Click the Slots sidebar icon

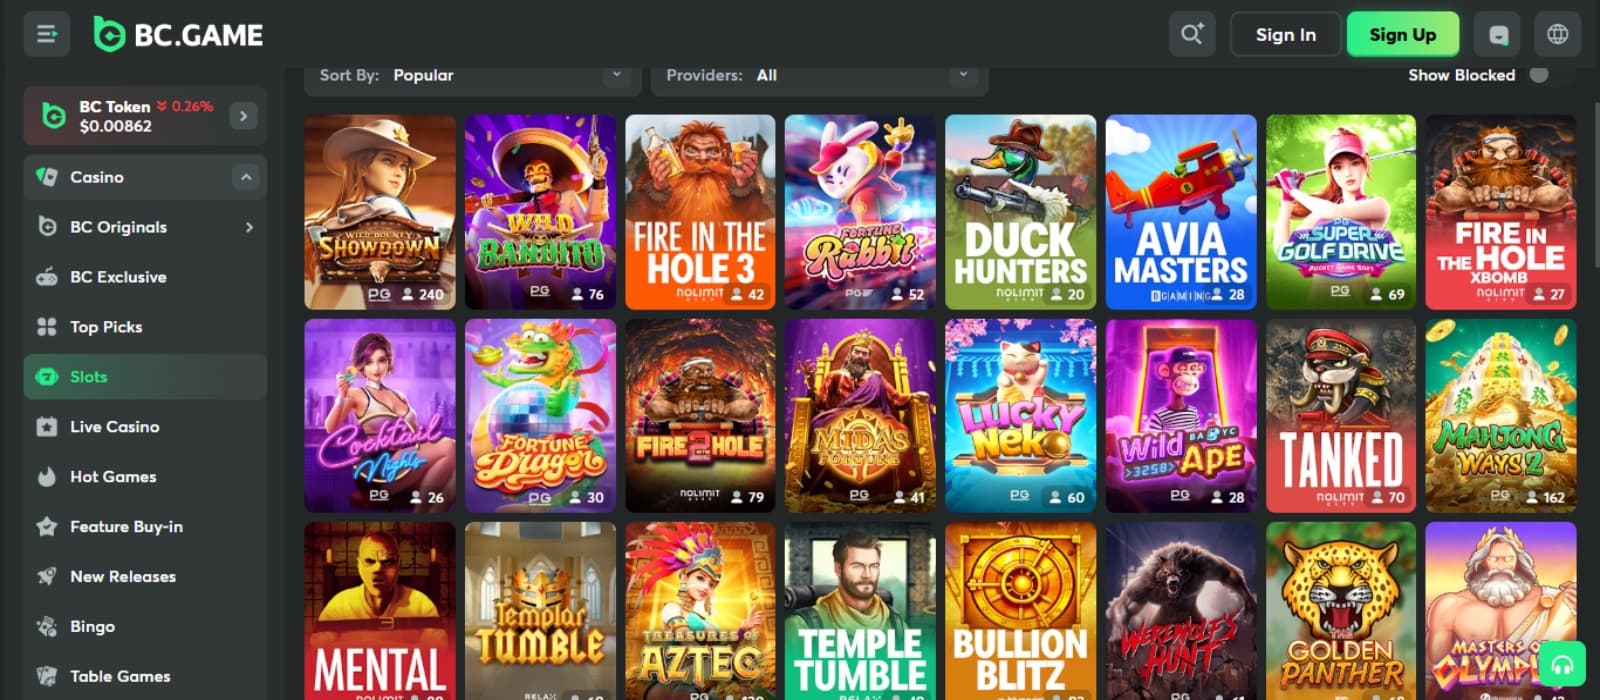click(x=46, y=377)
